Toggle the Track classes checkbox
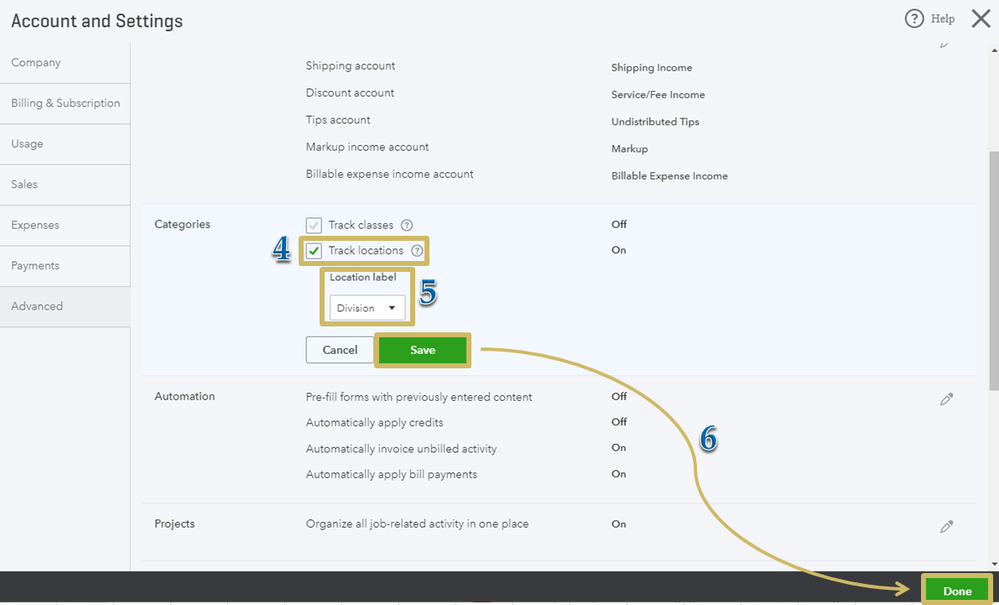Viewport: 999px width, 605px height. (314, 225)
